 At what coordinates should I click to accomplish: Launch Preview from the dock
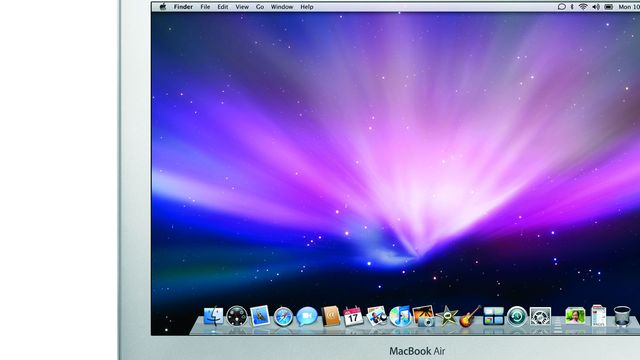click(376, 316)
